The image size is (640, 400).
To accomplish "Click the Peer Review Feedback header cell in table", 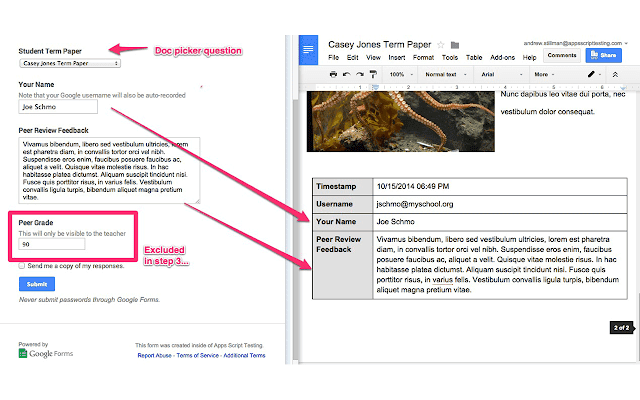I will [342, 265].
